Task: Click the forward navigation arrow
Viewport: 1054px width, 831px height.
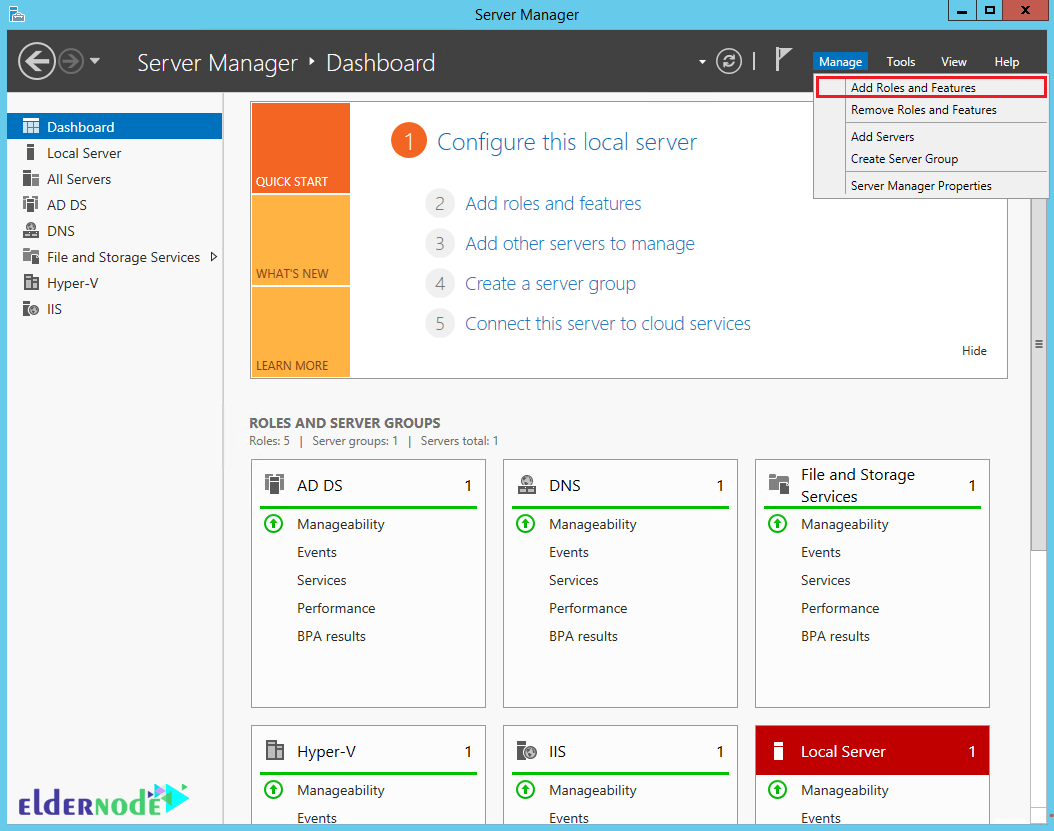Action: [71, 61]
